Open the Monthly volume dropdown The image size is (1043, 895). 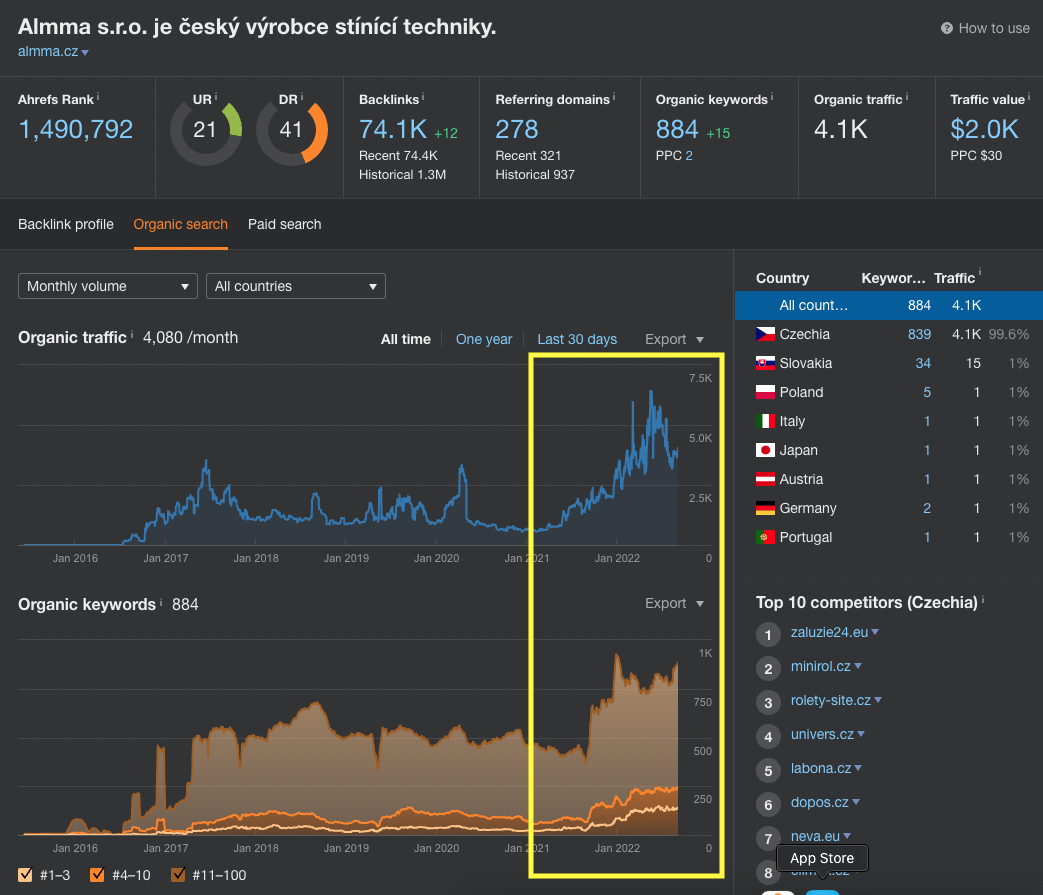pos(108,286)
